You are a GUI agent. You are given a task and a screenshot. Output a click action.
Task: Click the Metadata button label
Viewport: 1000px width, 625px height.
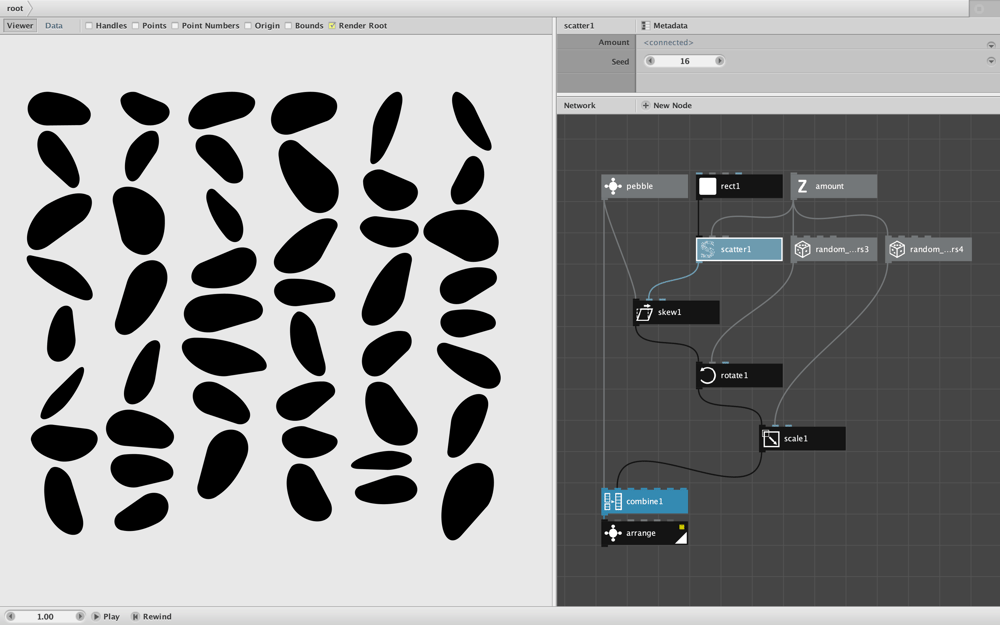point(670,26)
